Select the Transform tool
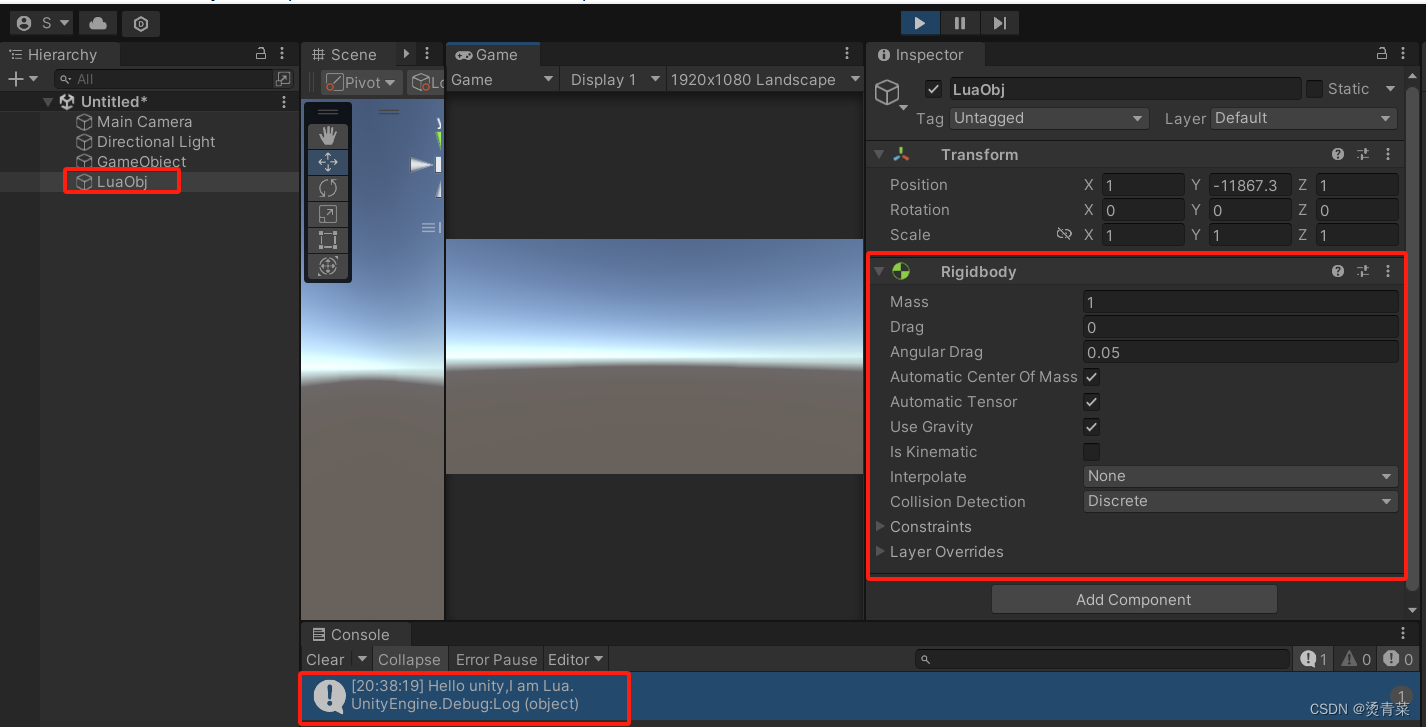Viewport: 1426px width, 727px height. click(328, 266)
